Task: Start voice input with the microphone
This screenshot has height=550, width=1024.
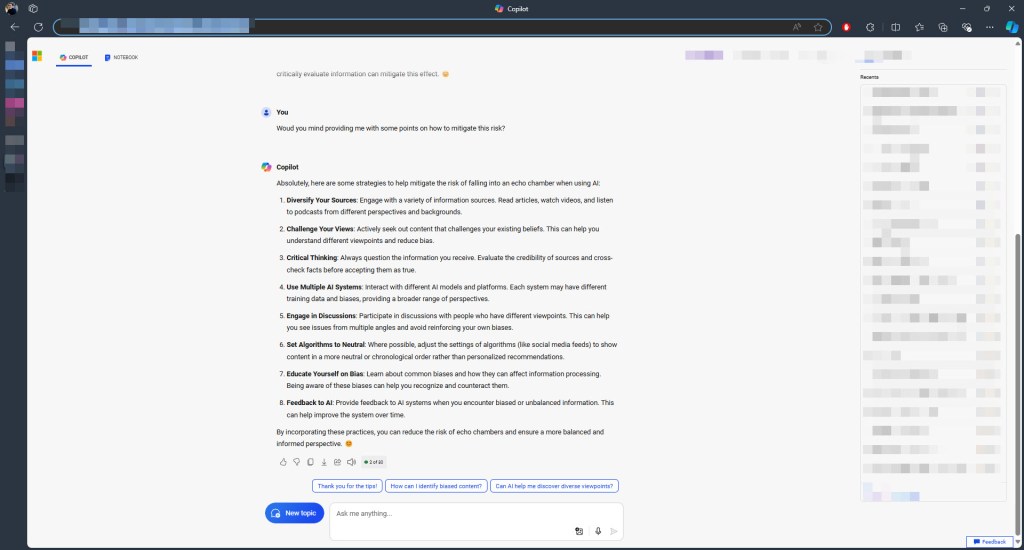Action: 597,531
